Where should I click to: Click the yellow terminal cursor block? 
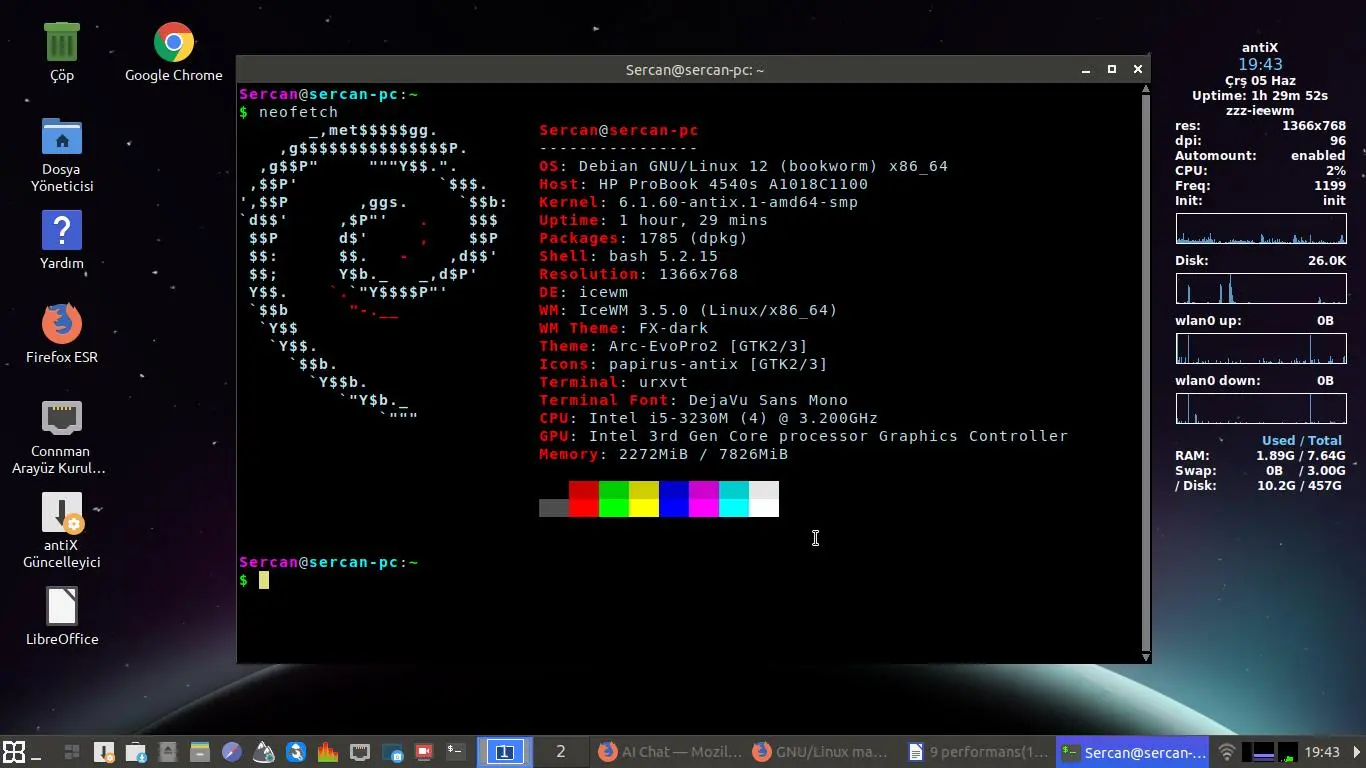pyautogui.click(x=264, y=580)
